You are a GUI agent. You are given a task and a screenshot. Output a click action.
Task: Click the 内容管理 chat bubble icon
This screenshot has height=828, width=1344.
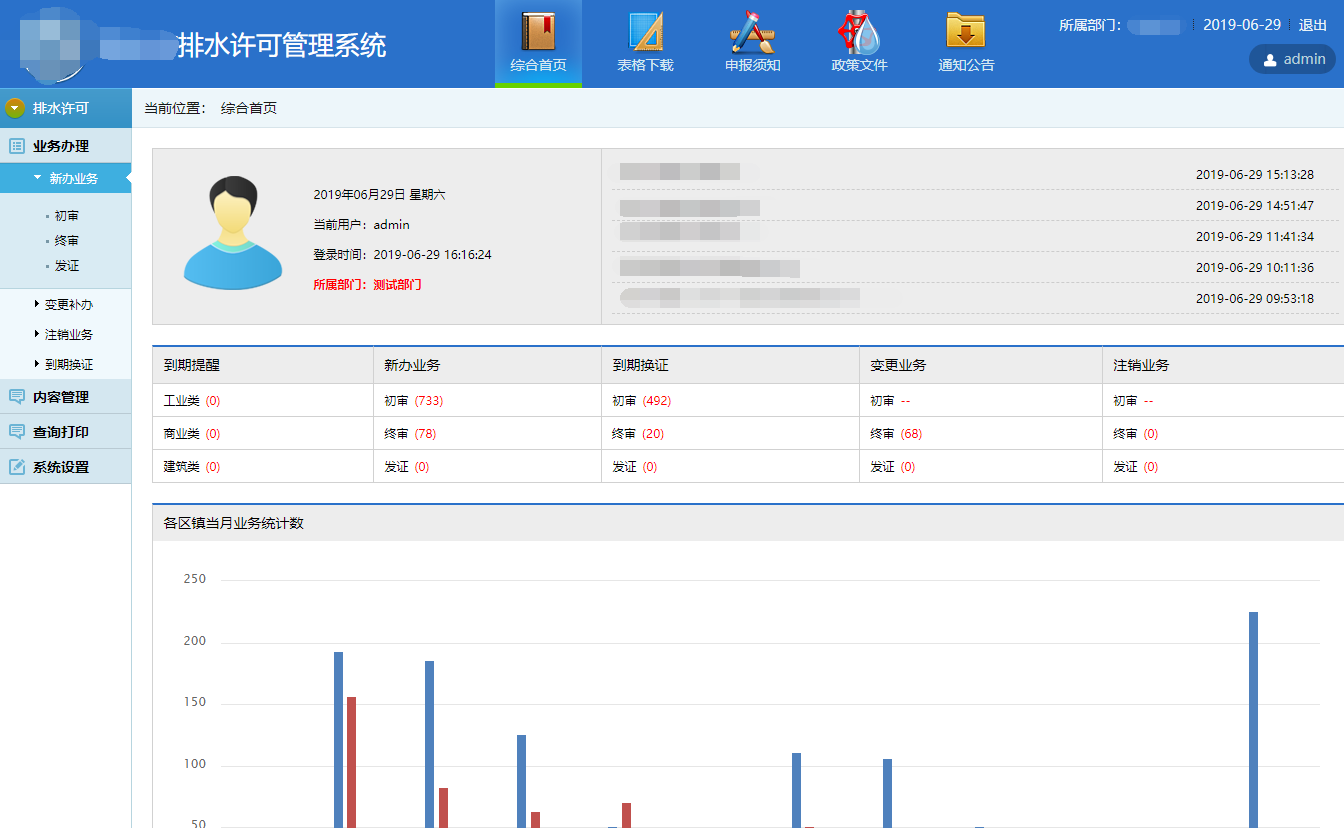(x=16, y=397)
